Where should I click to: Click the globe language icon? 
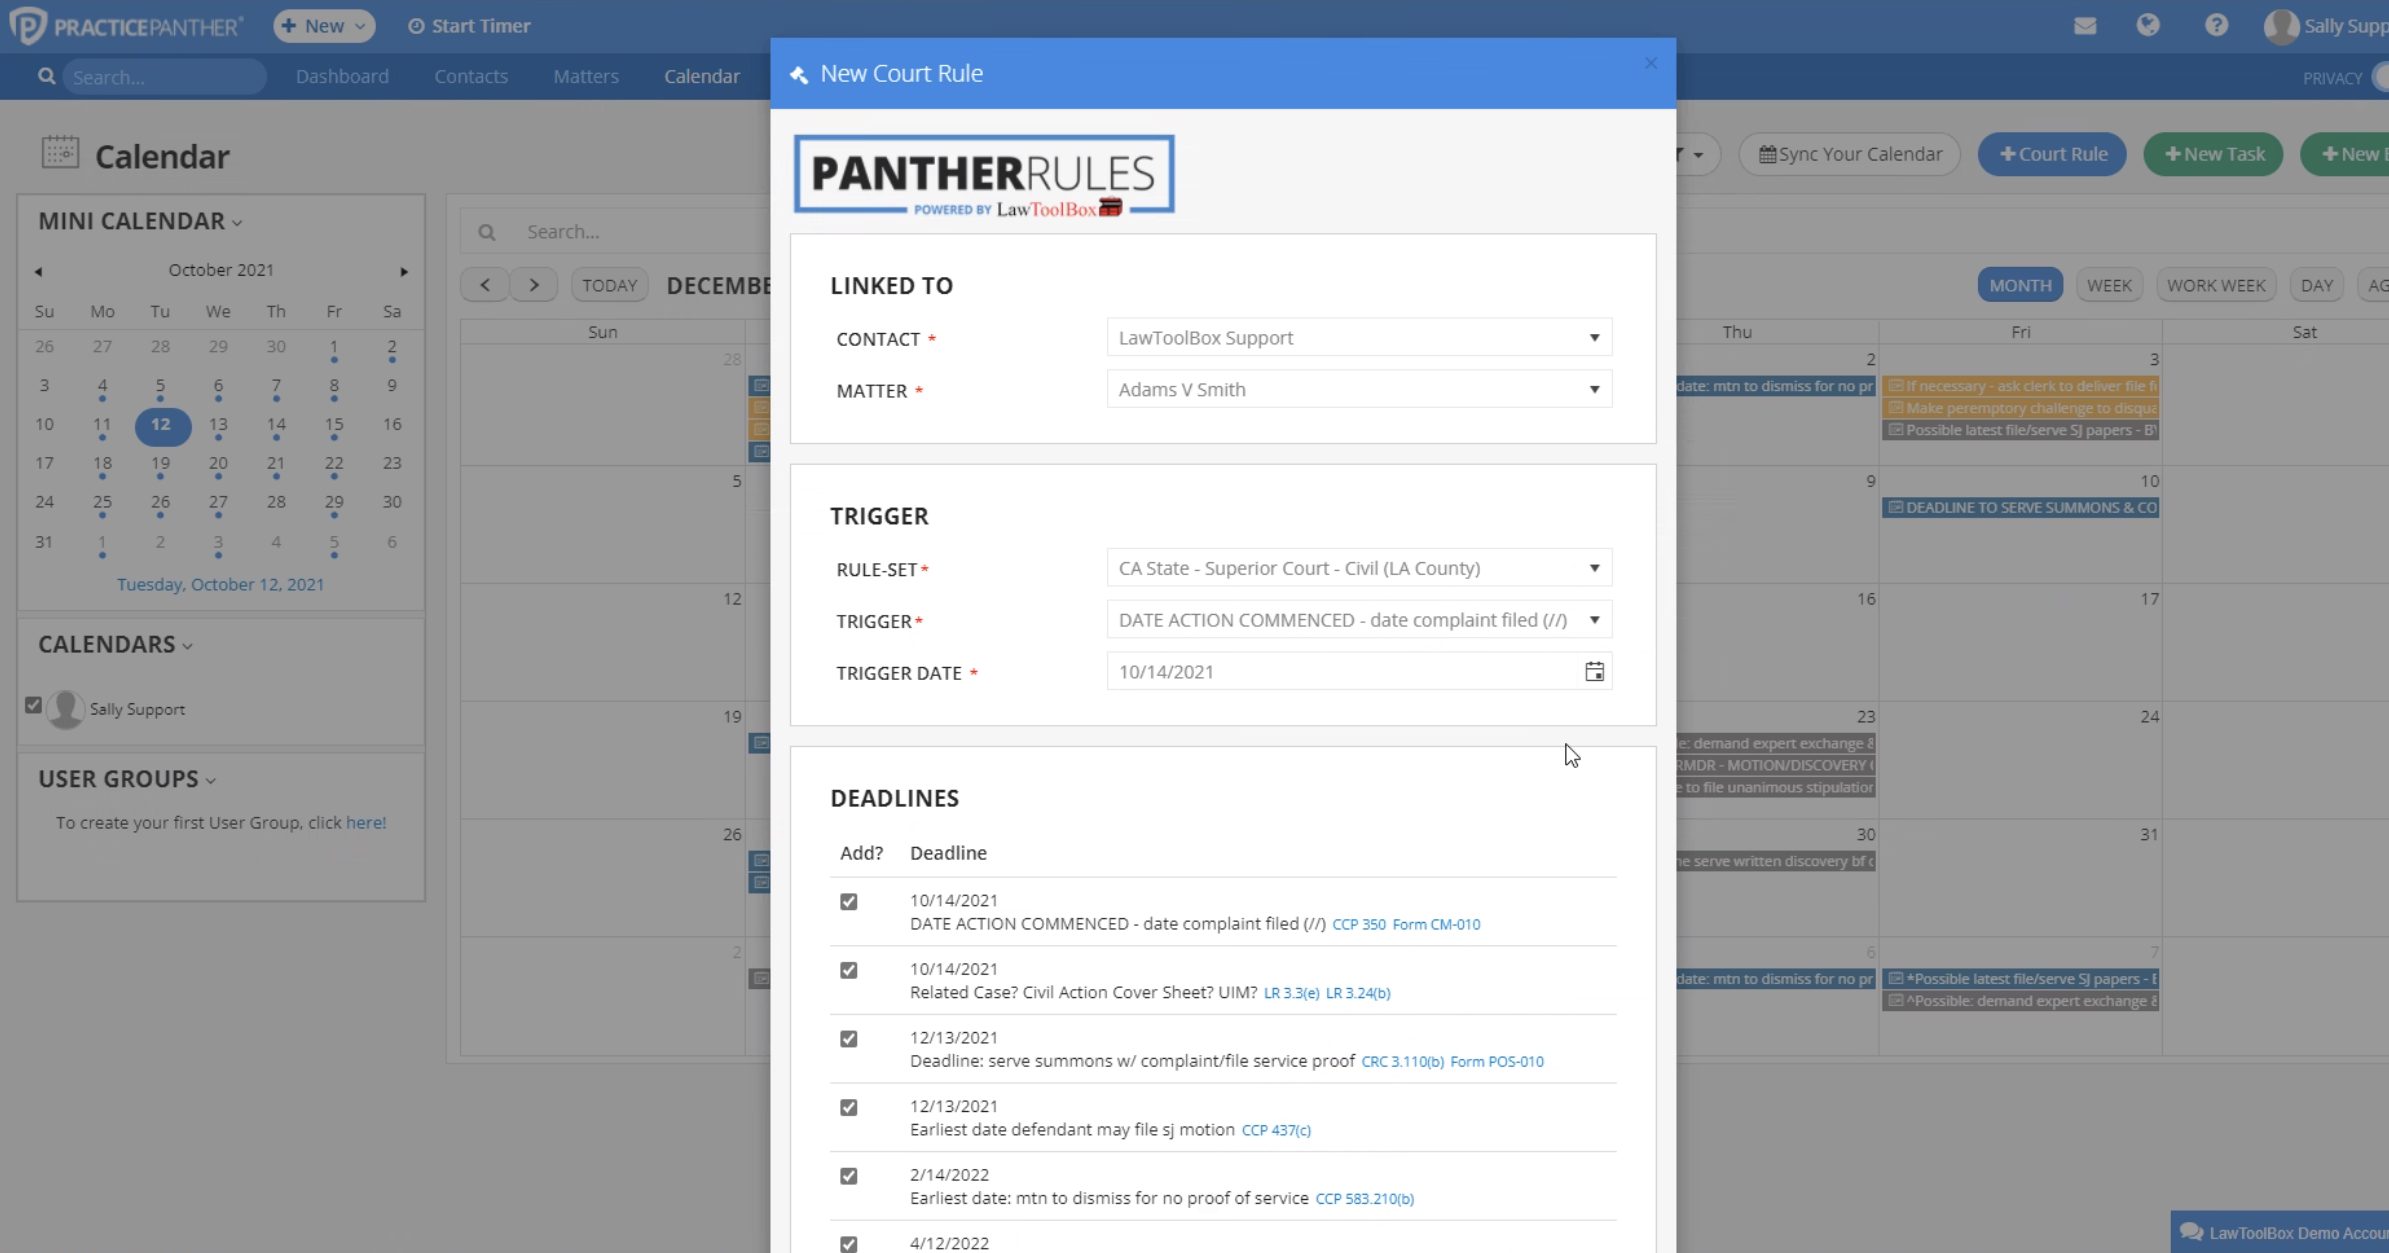click(2149, 25)
